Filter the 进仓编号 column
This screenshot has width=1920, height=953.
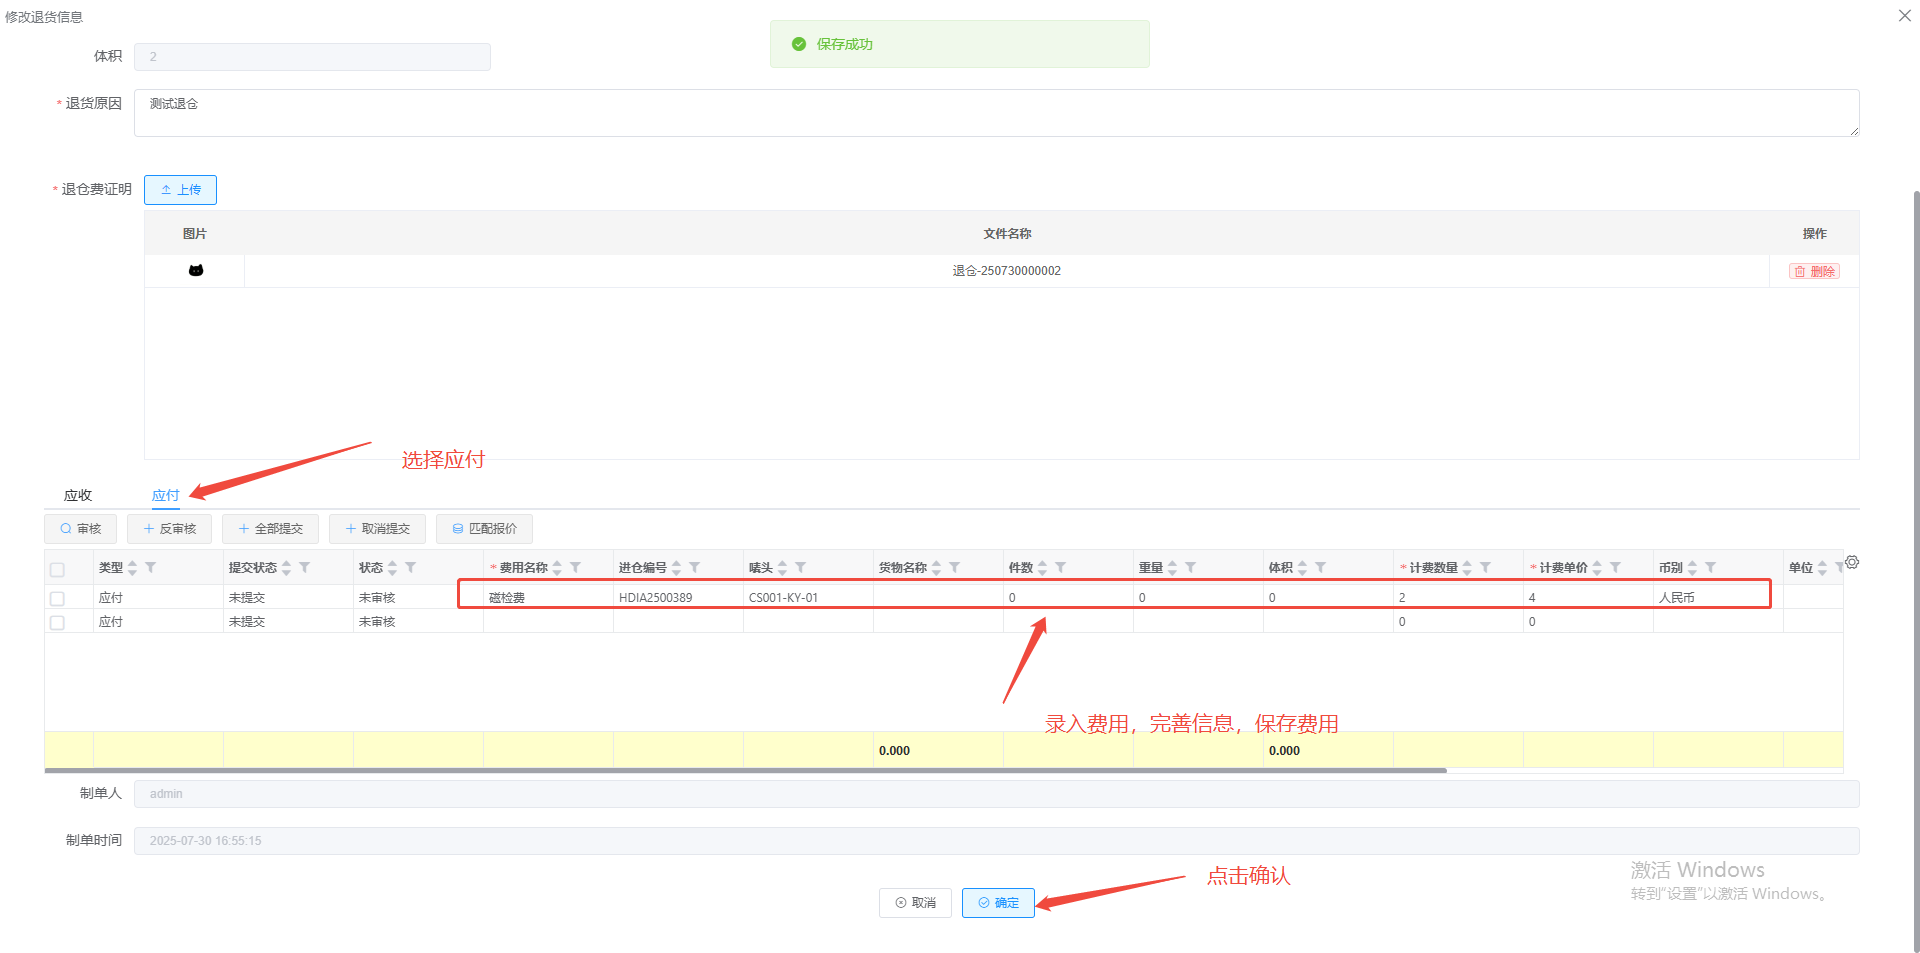694,568
